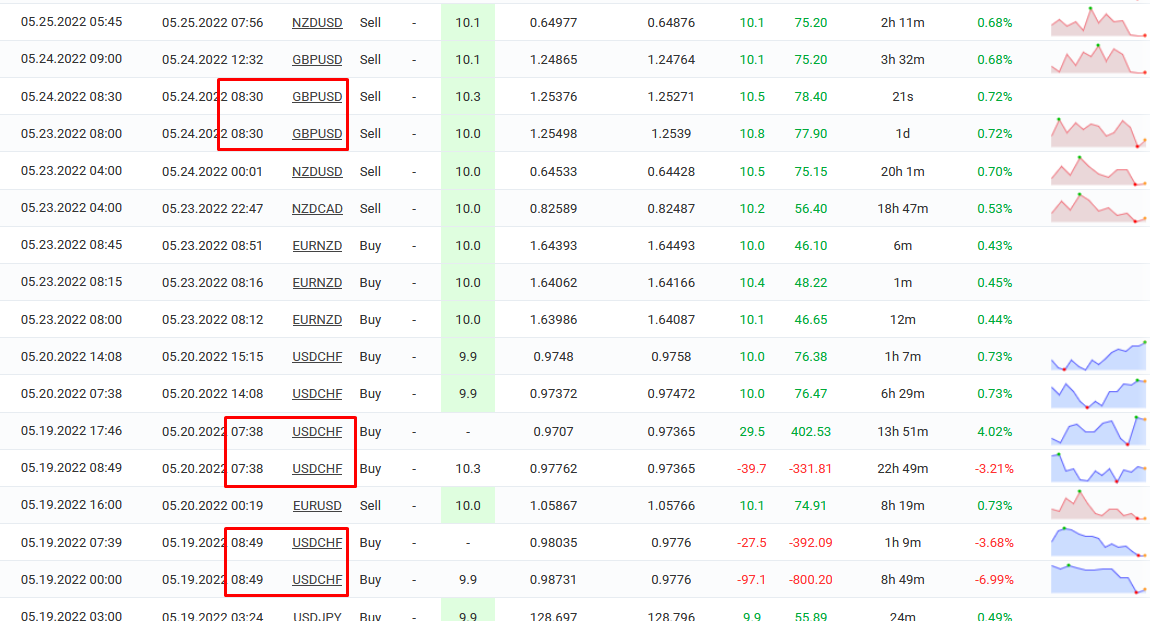View sparkline chart for the 1d GBPUSD trade
This screenshot has height=621, width=1150.
[x=1098, y=133]
